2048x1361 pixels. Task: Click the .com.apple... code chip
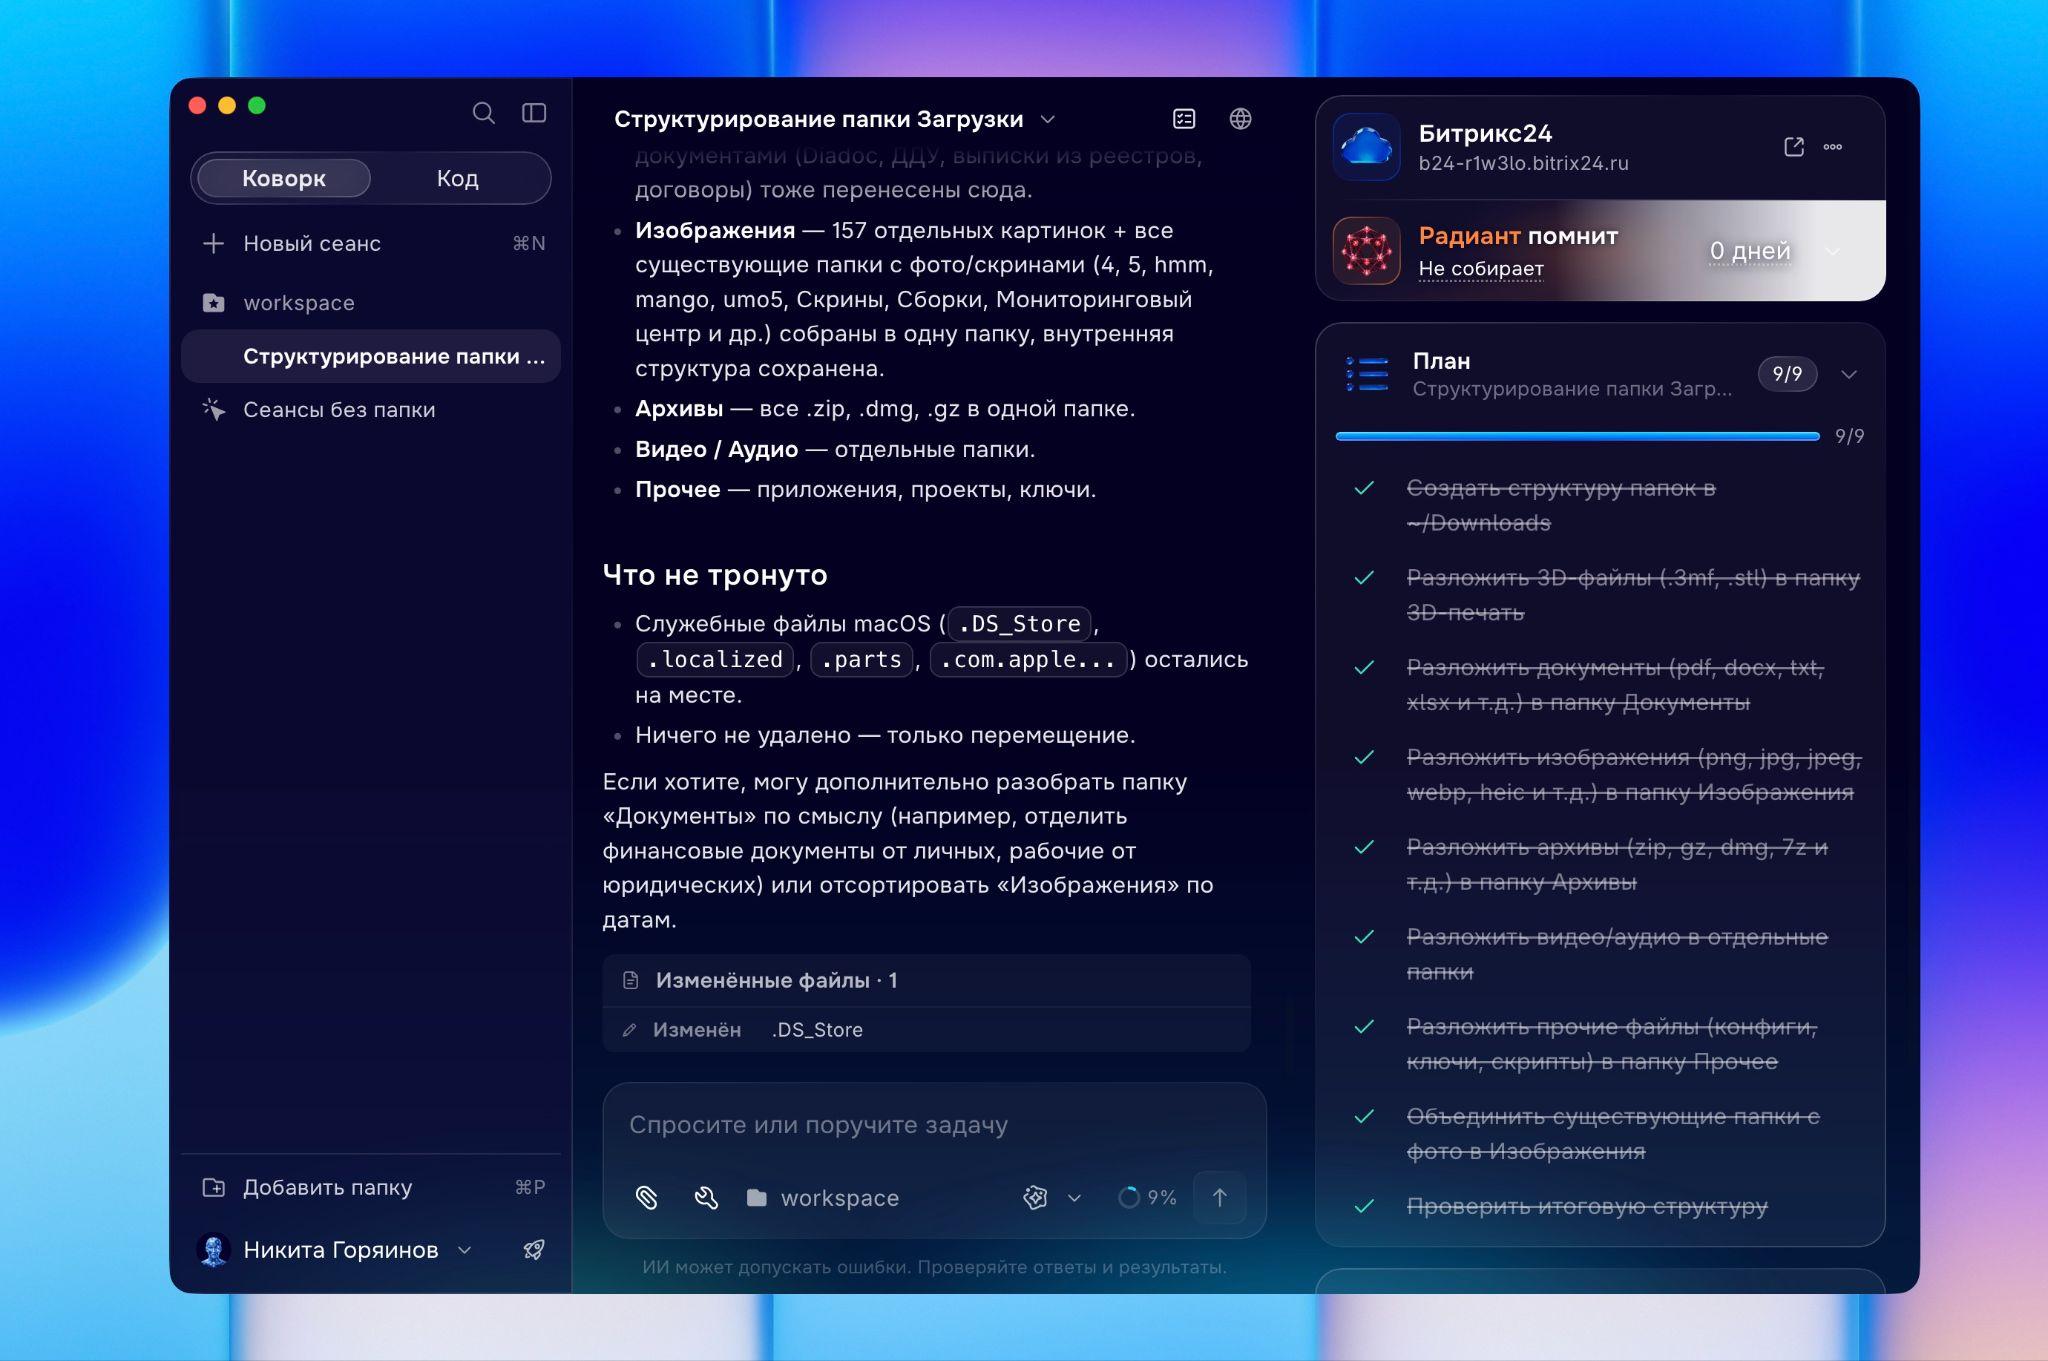pos(1028,659)
